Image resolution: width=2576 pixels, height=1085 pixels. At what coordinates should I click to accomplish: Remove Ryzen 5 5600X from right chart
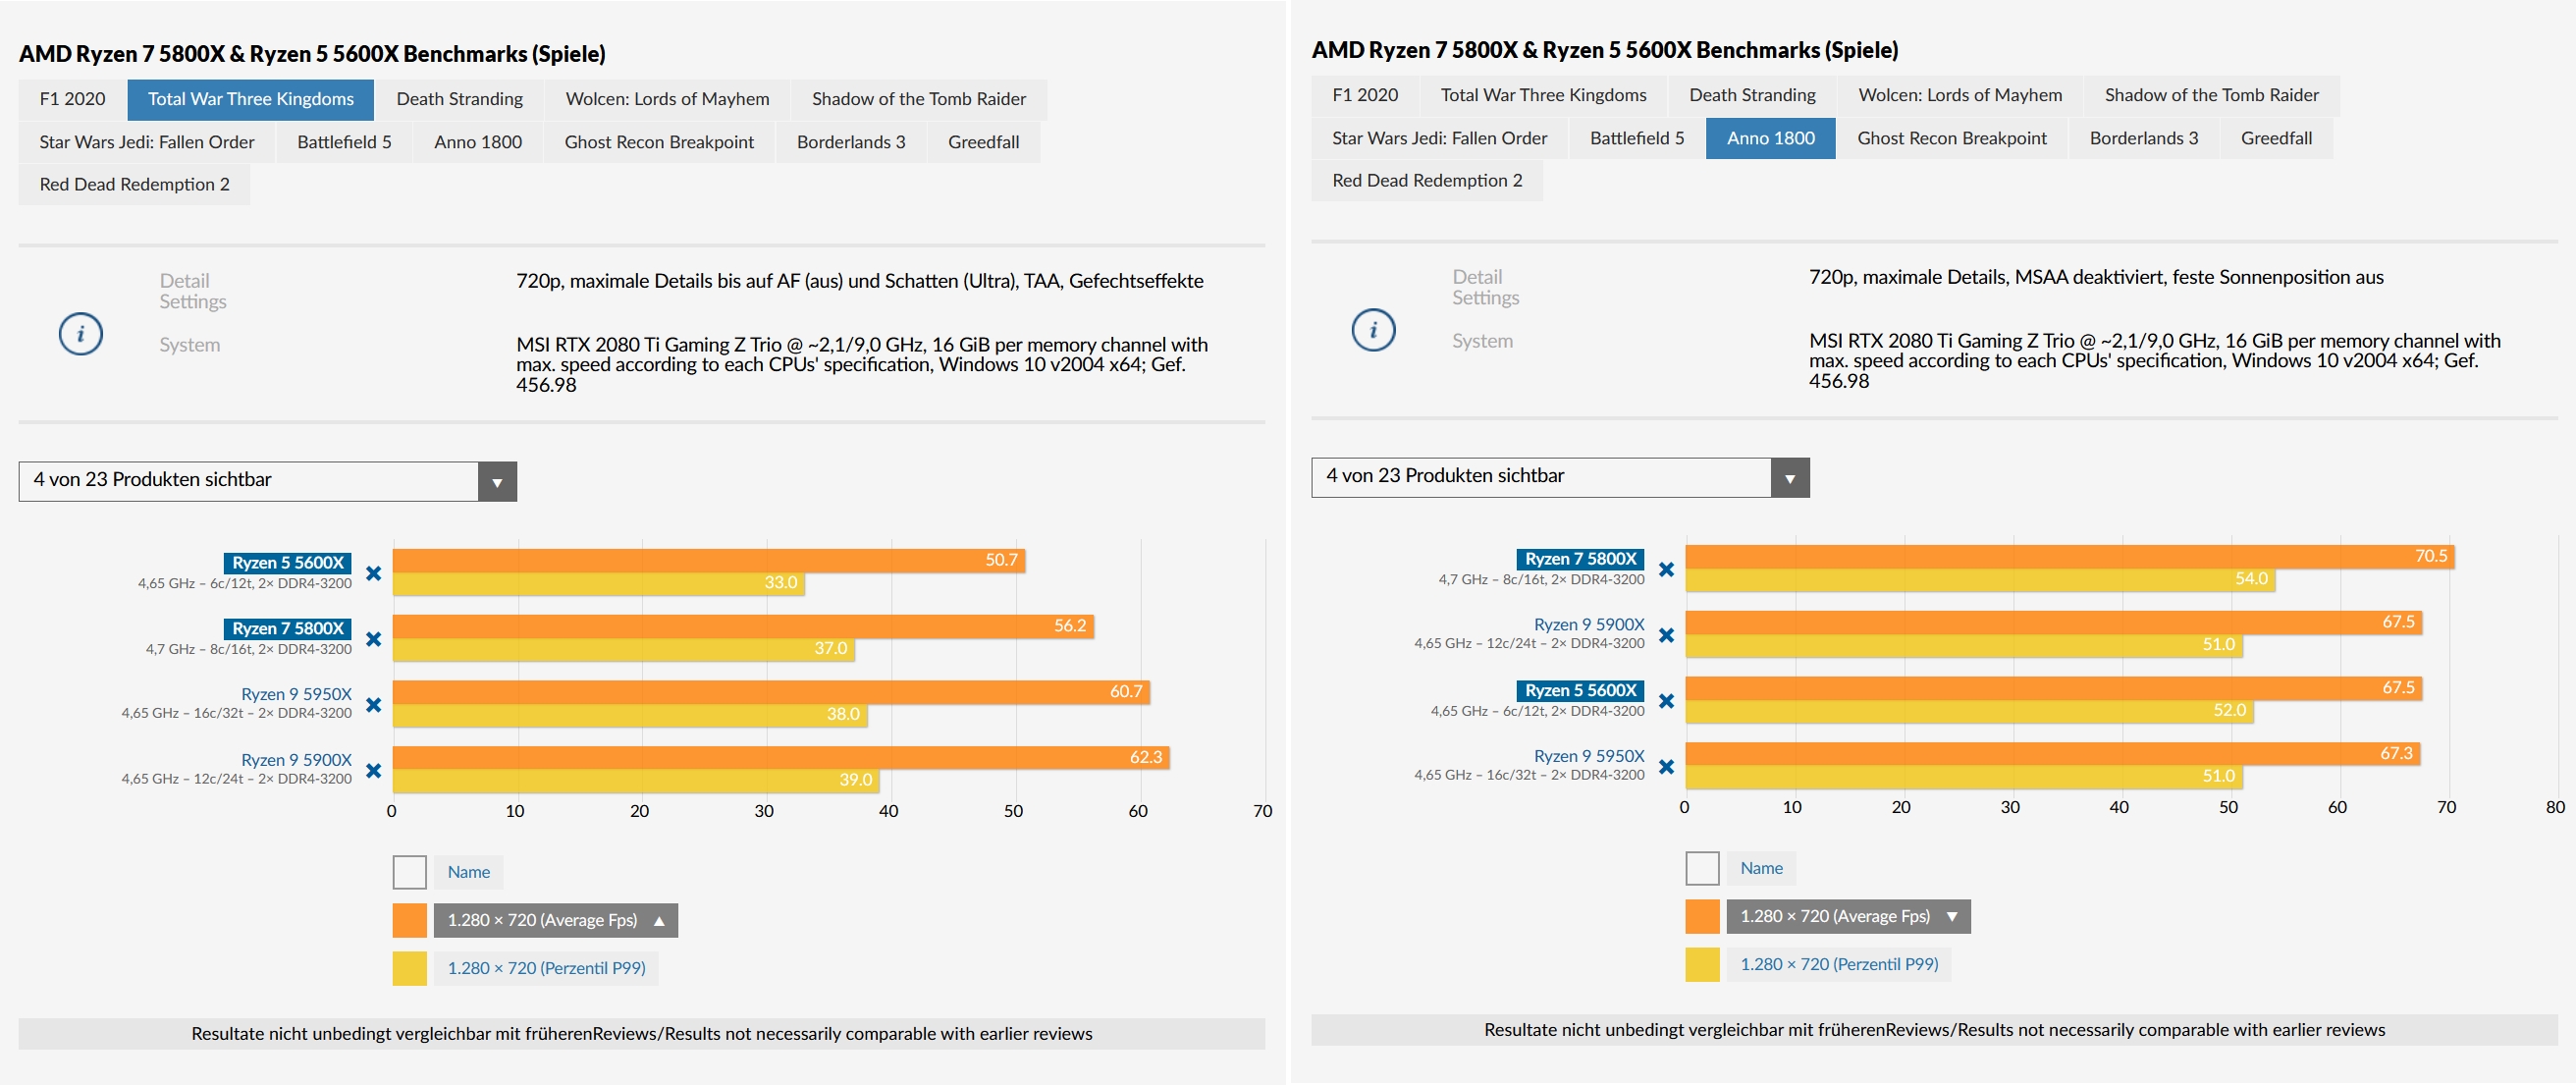point(1666,700)
